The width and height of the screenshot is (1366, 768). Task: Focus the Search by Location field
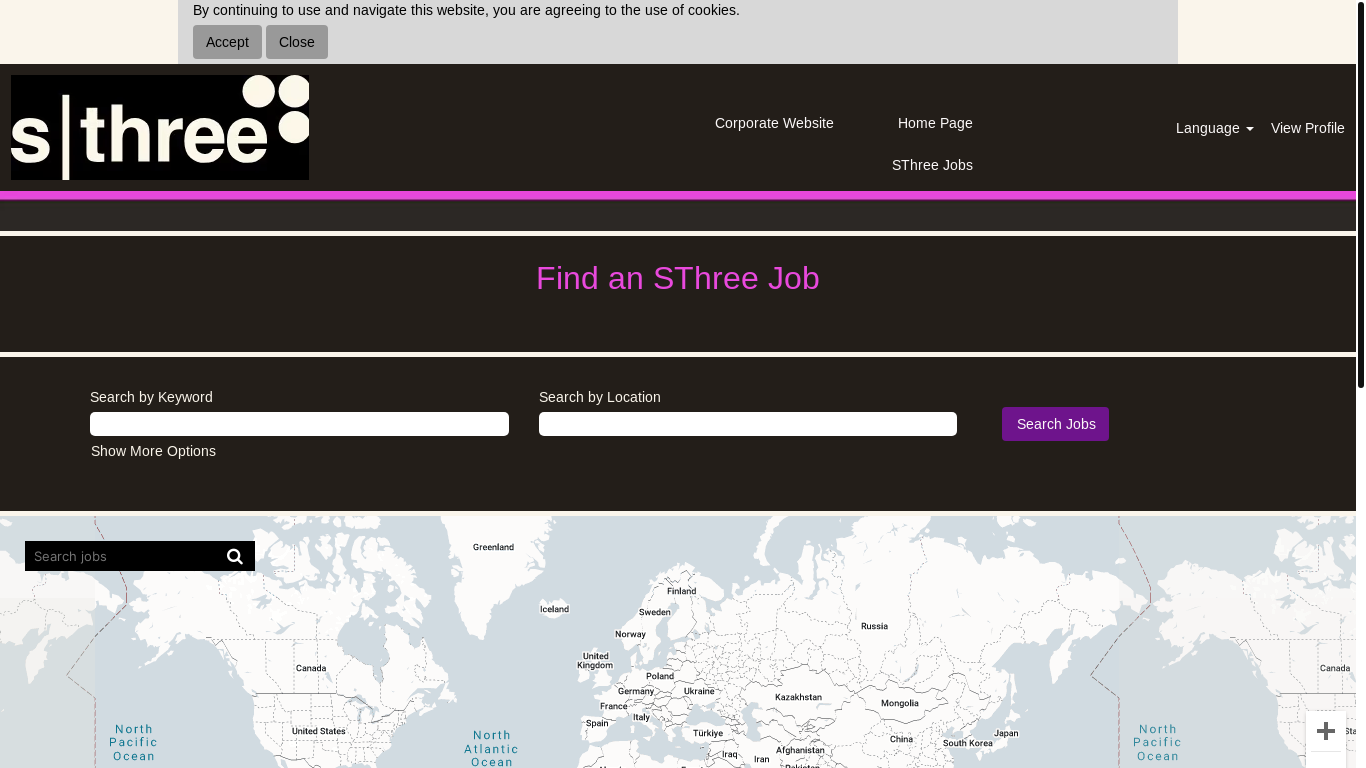tap(748, 424)
